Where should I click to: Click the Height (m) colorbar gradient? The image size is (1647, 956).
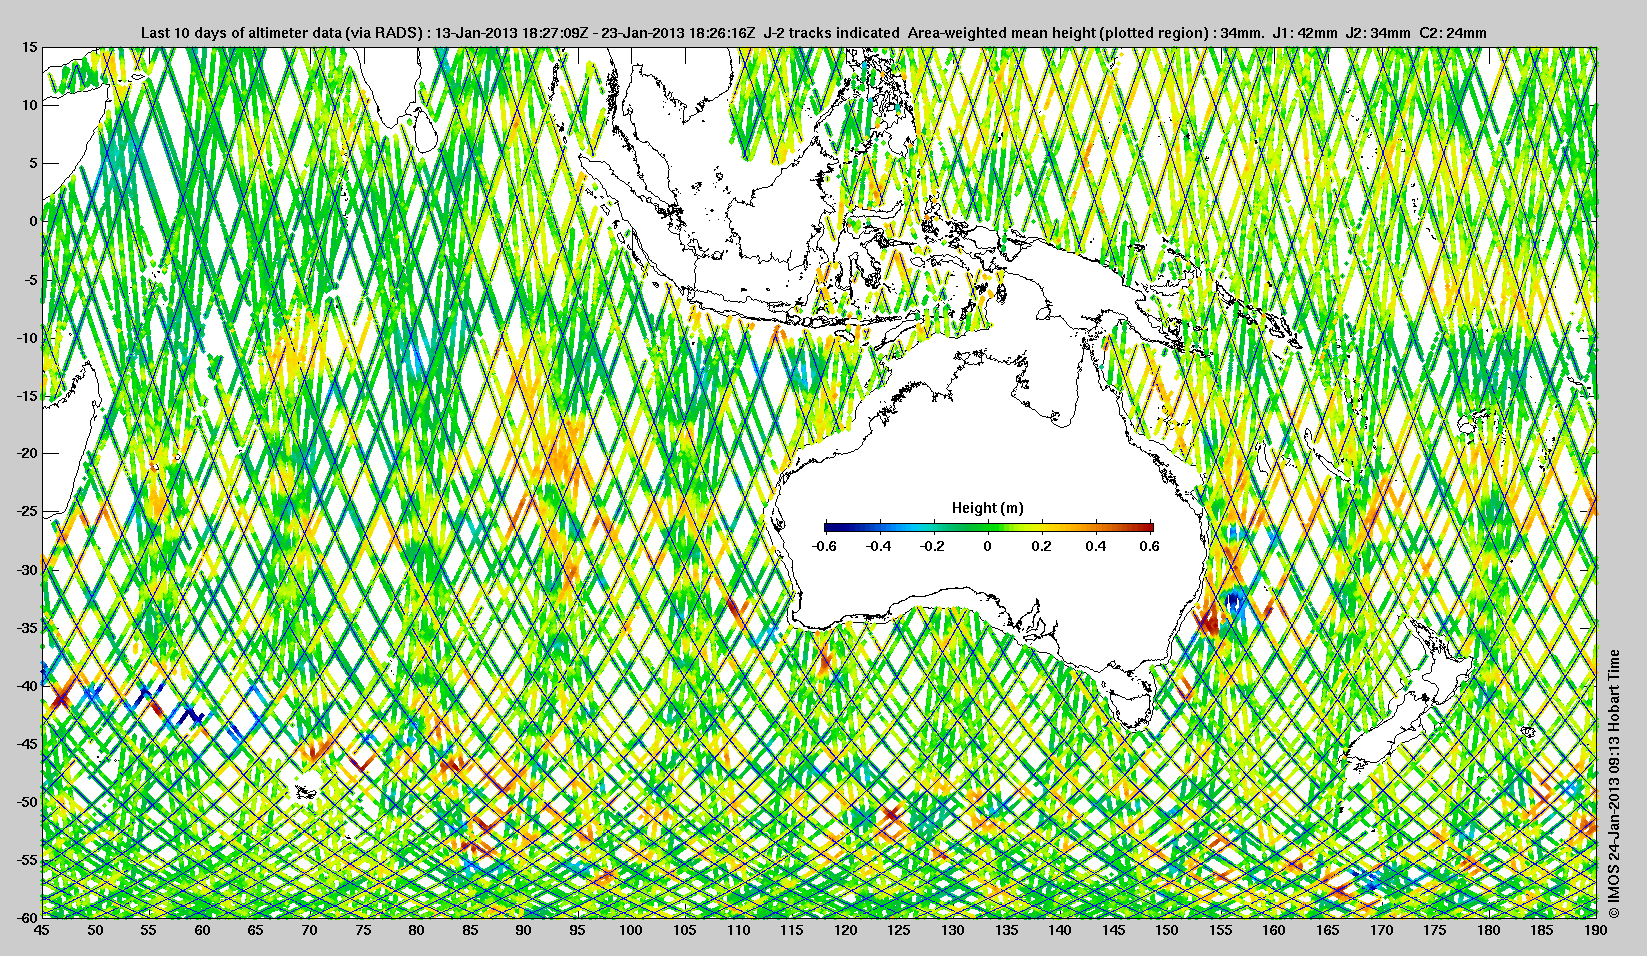(989, 527)
